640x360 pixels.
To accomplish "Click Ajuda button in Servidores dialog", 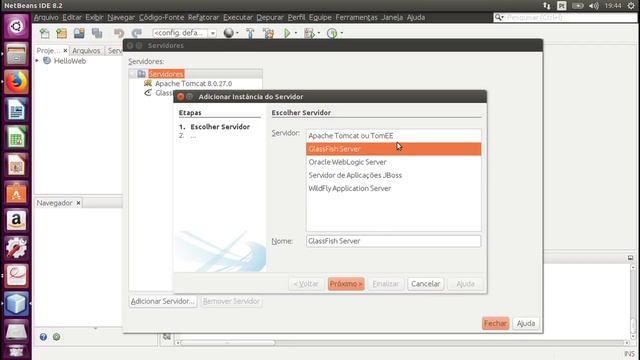I will pyautogui.click(x=526, y=323).
